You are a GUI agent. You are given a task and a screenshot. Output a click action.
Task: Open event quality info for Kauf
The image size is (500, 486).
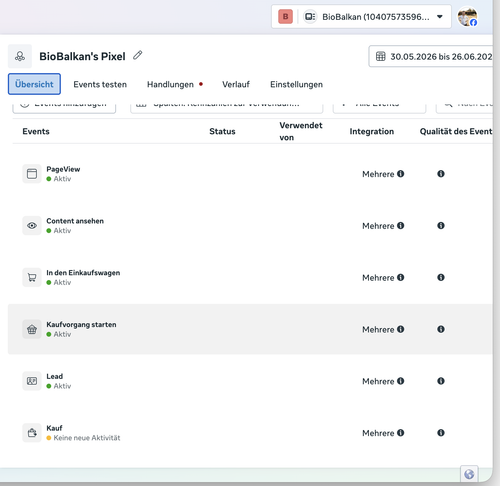(441, 433)
